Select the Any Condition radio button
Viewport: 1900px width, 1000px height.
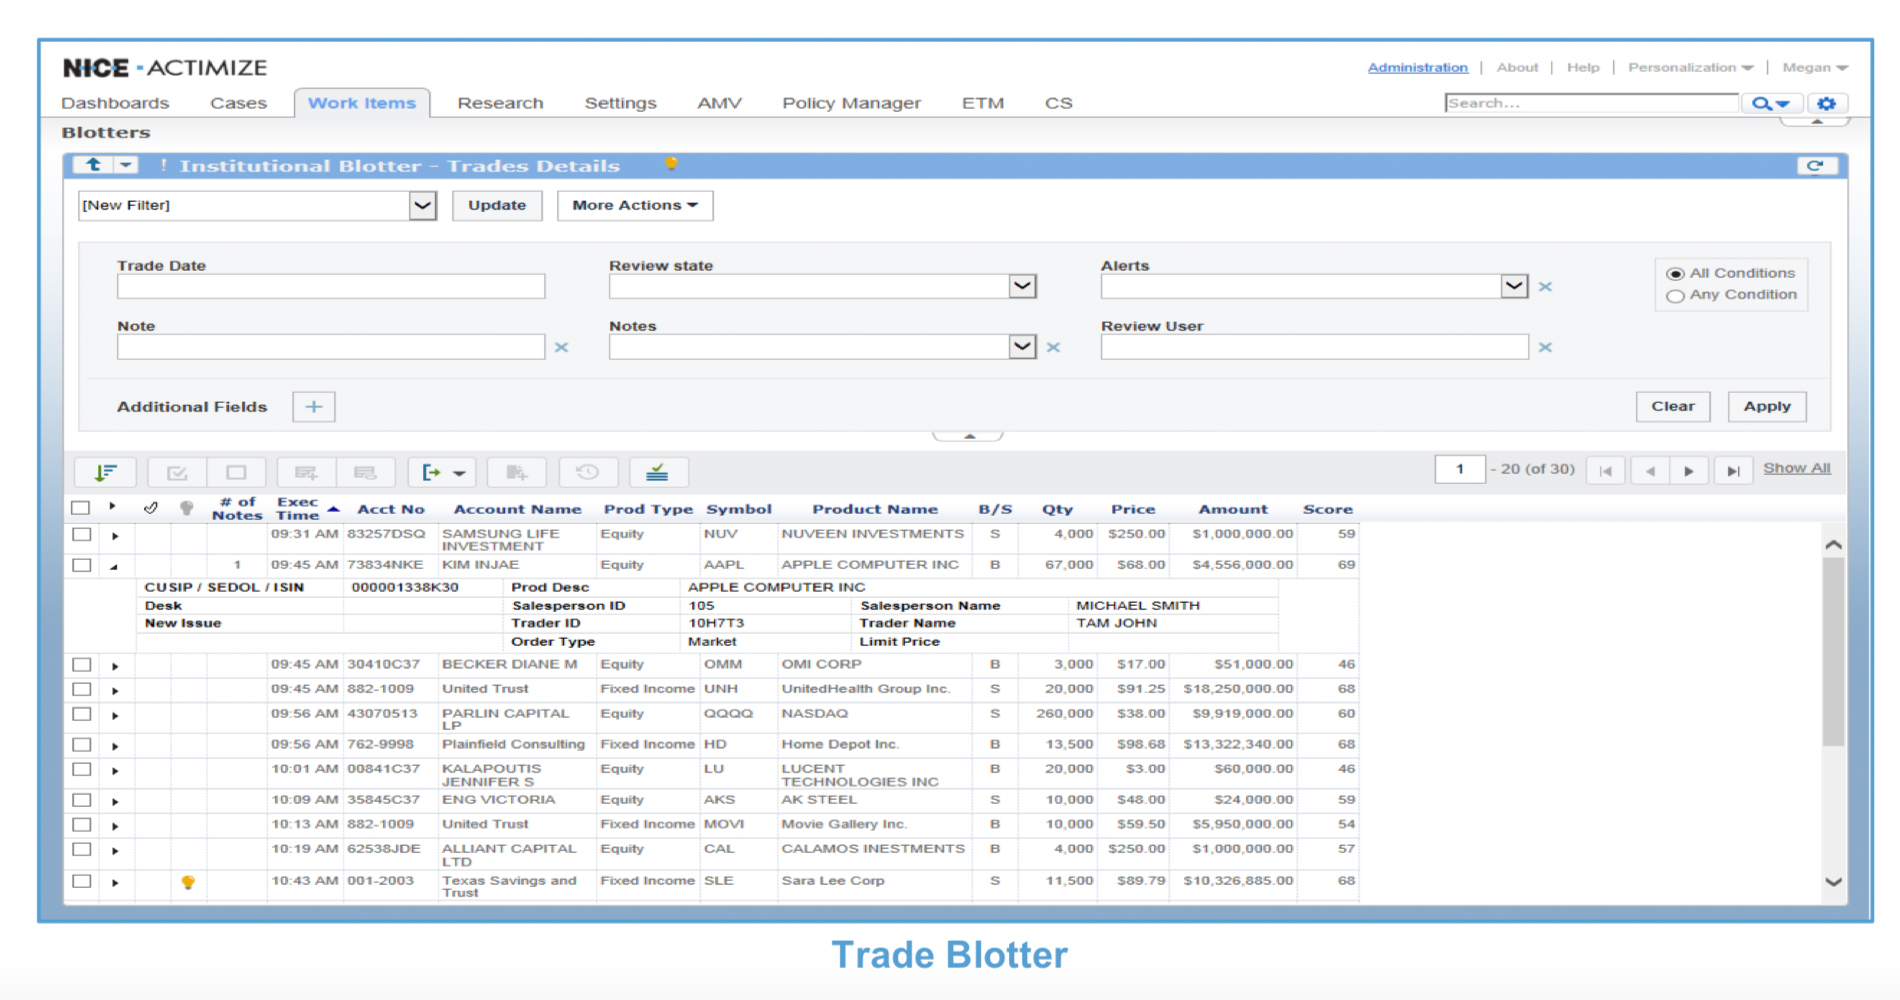pyautogui.click(x=1675, y=296)
